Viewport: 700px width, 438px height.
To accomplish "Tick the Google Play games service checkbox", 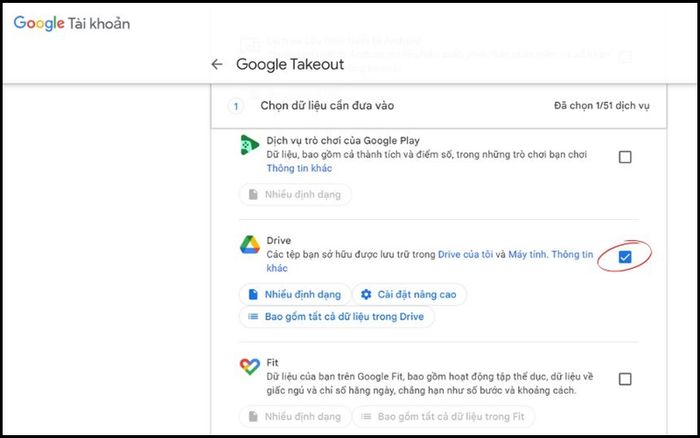I will tap(625, 157).
